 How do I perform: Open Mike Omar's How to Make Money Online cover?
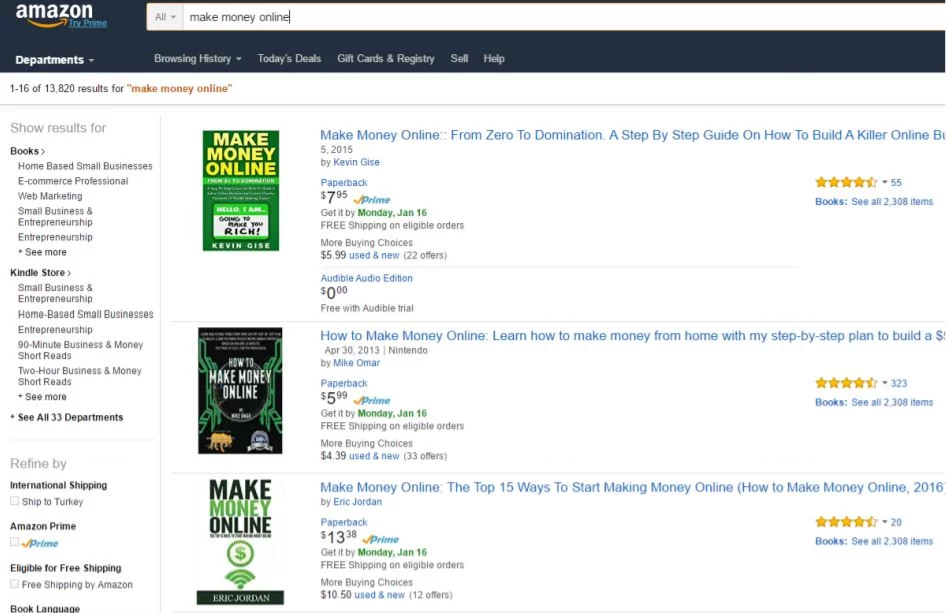(x=240, y=391)
